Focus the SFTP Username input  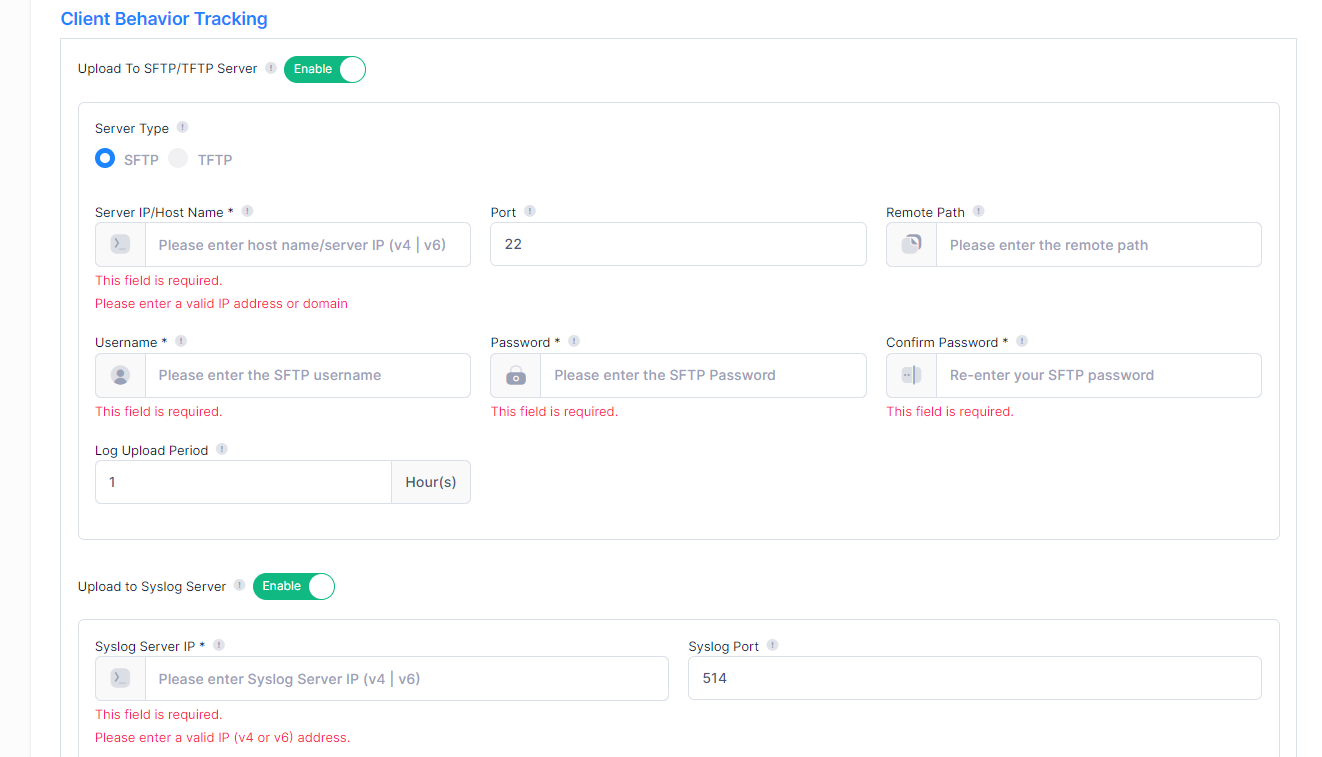(x=307, y=376)
